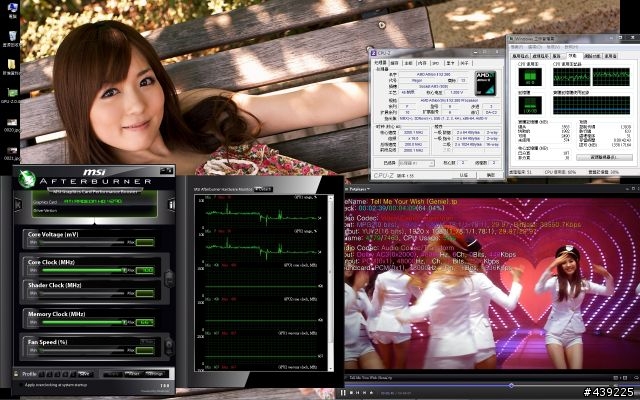This screenshot has width=640, height=400.
Task: Switch to Task Manager 網路功能 (Networking) tab
Action: click(x=592, y=56)
